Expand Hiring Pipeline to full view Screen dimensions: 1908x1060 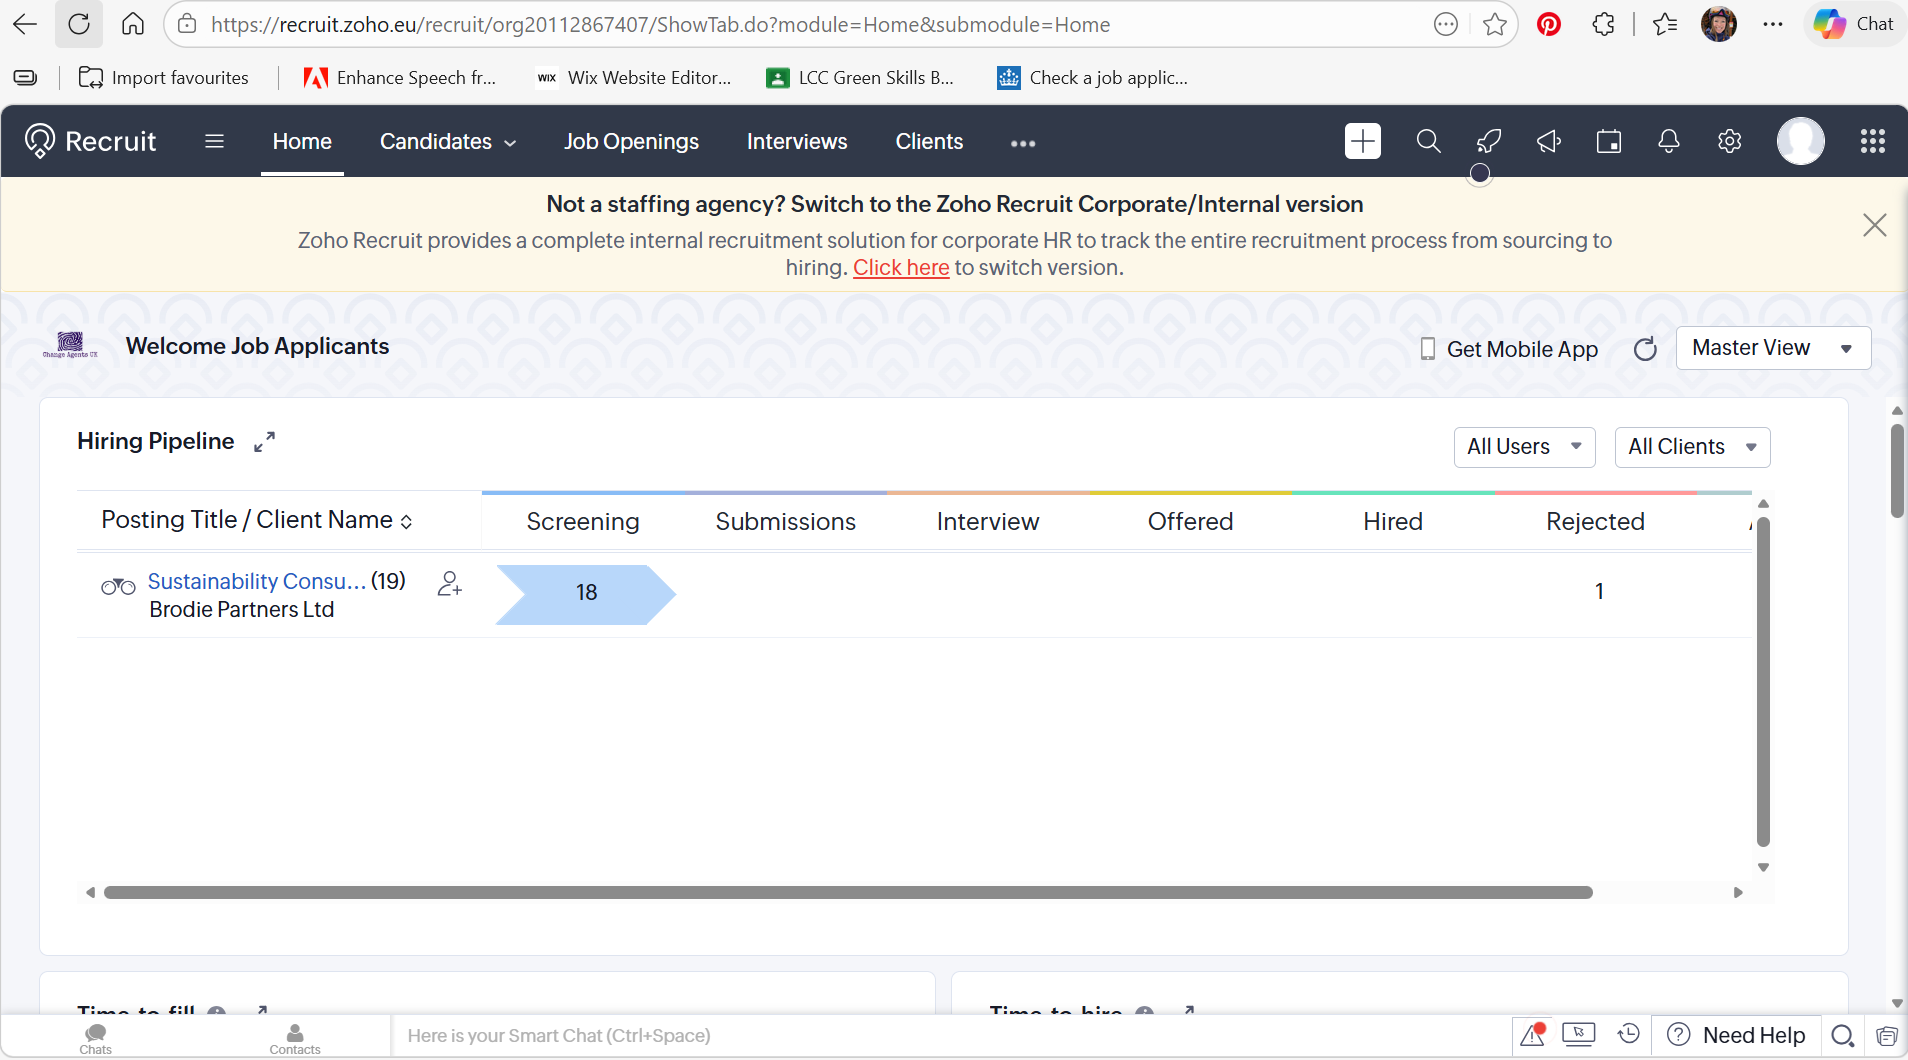pos(264,442)
